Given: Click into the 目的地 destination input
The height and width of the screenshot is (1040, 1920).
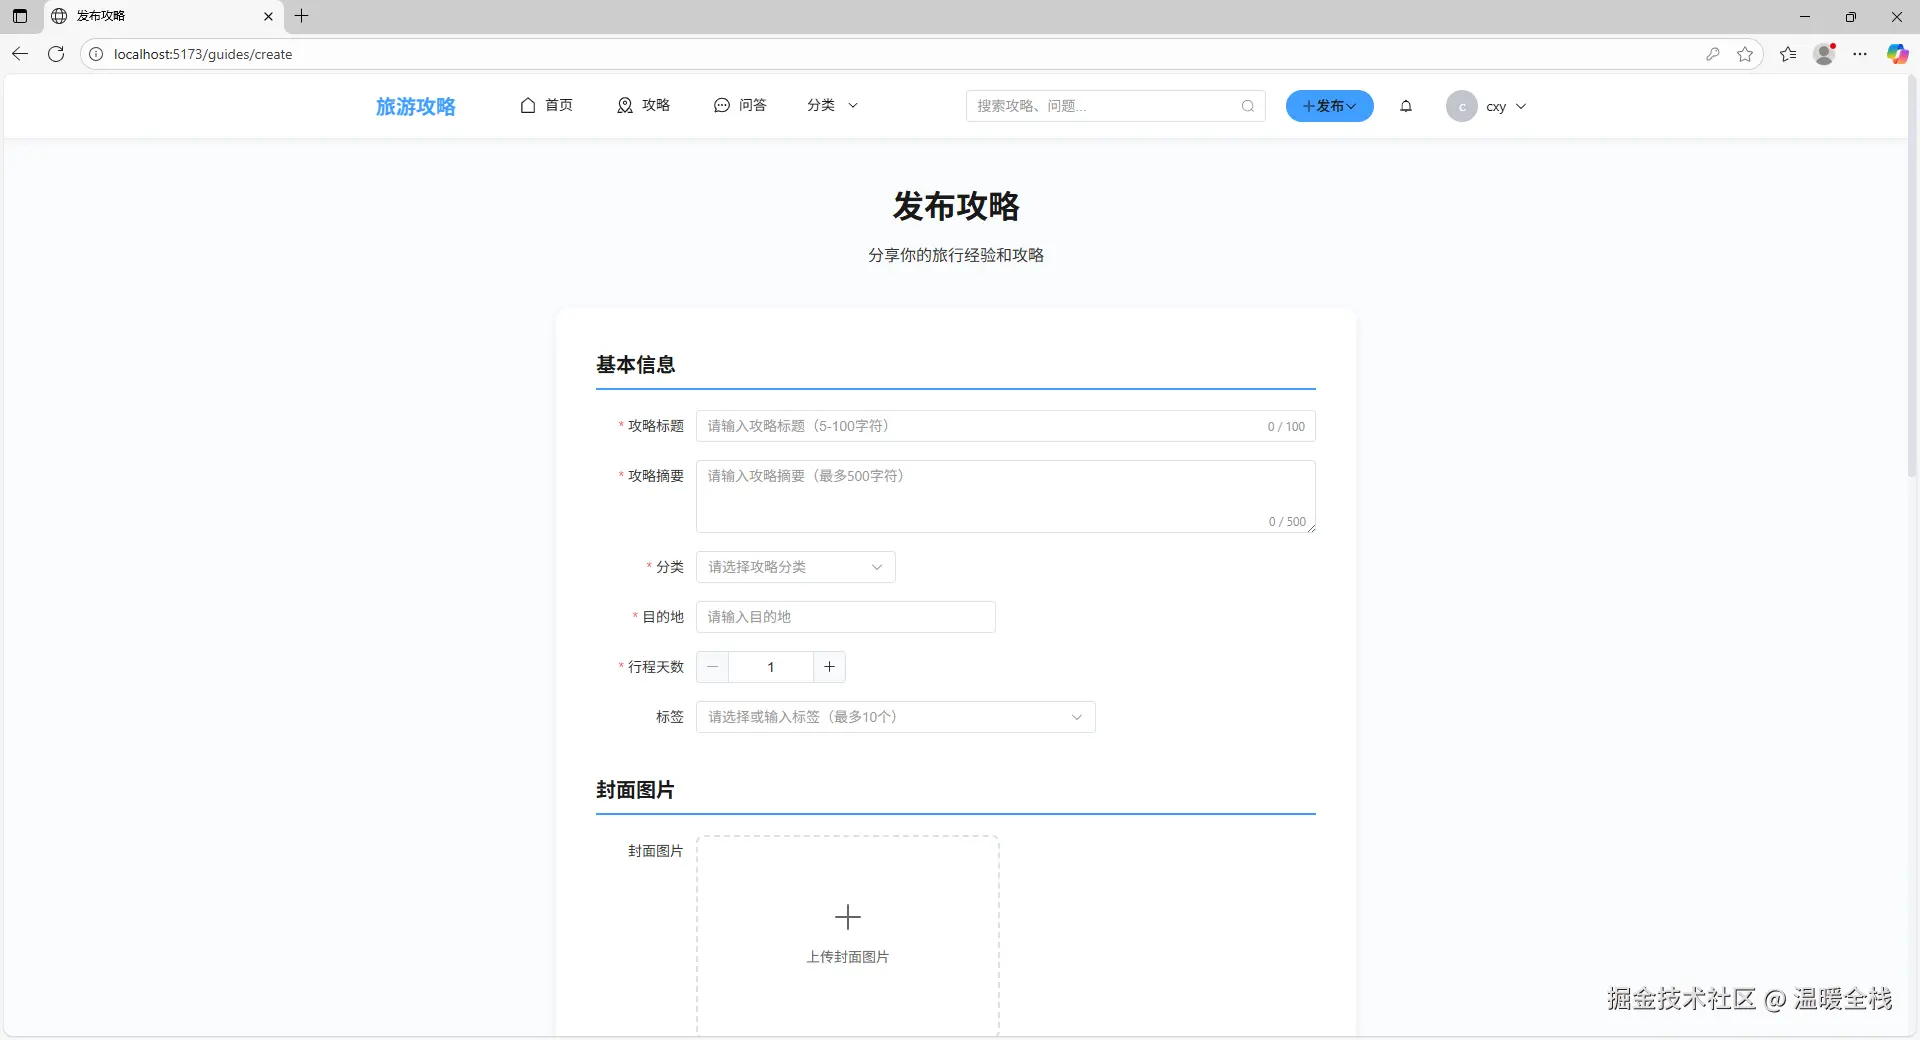Looking at the screenshot, I should tap(845, 617).
